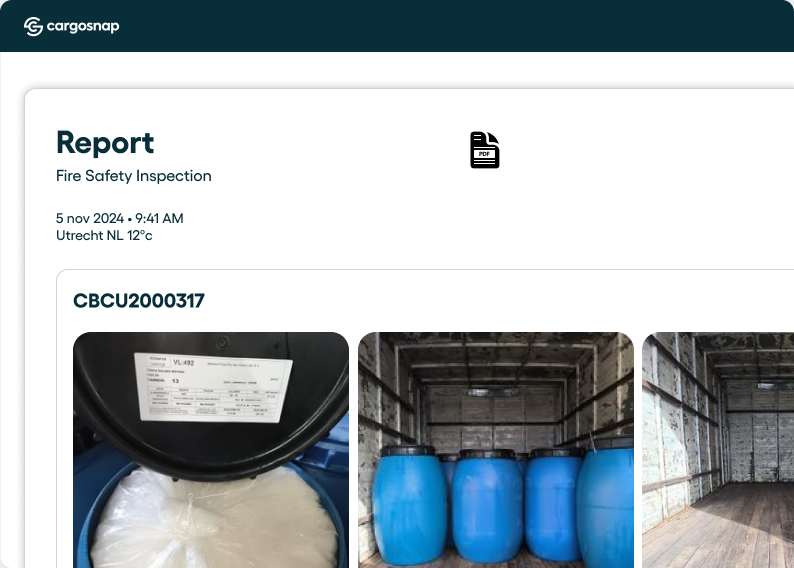Image resolution: width=794 pixels, height=568 pixels.
Task: Click the 5 nov 2024 date
Action: click(90, 218)
